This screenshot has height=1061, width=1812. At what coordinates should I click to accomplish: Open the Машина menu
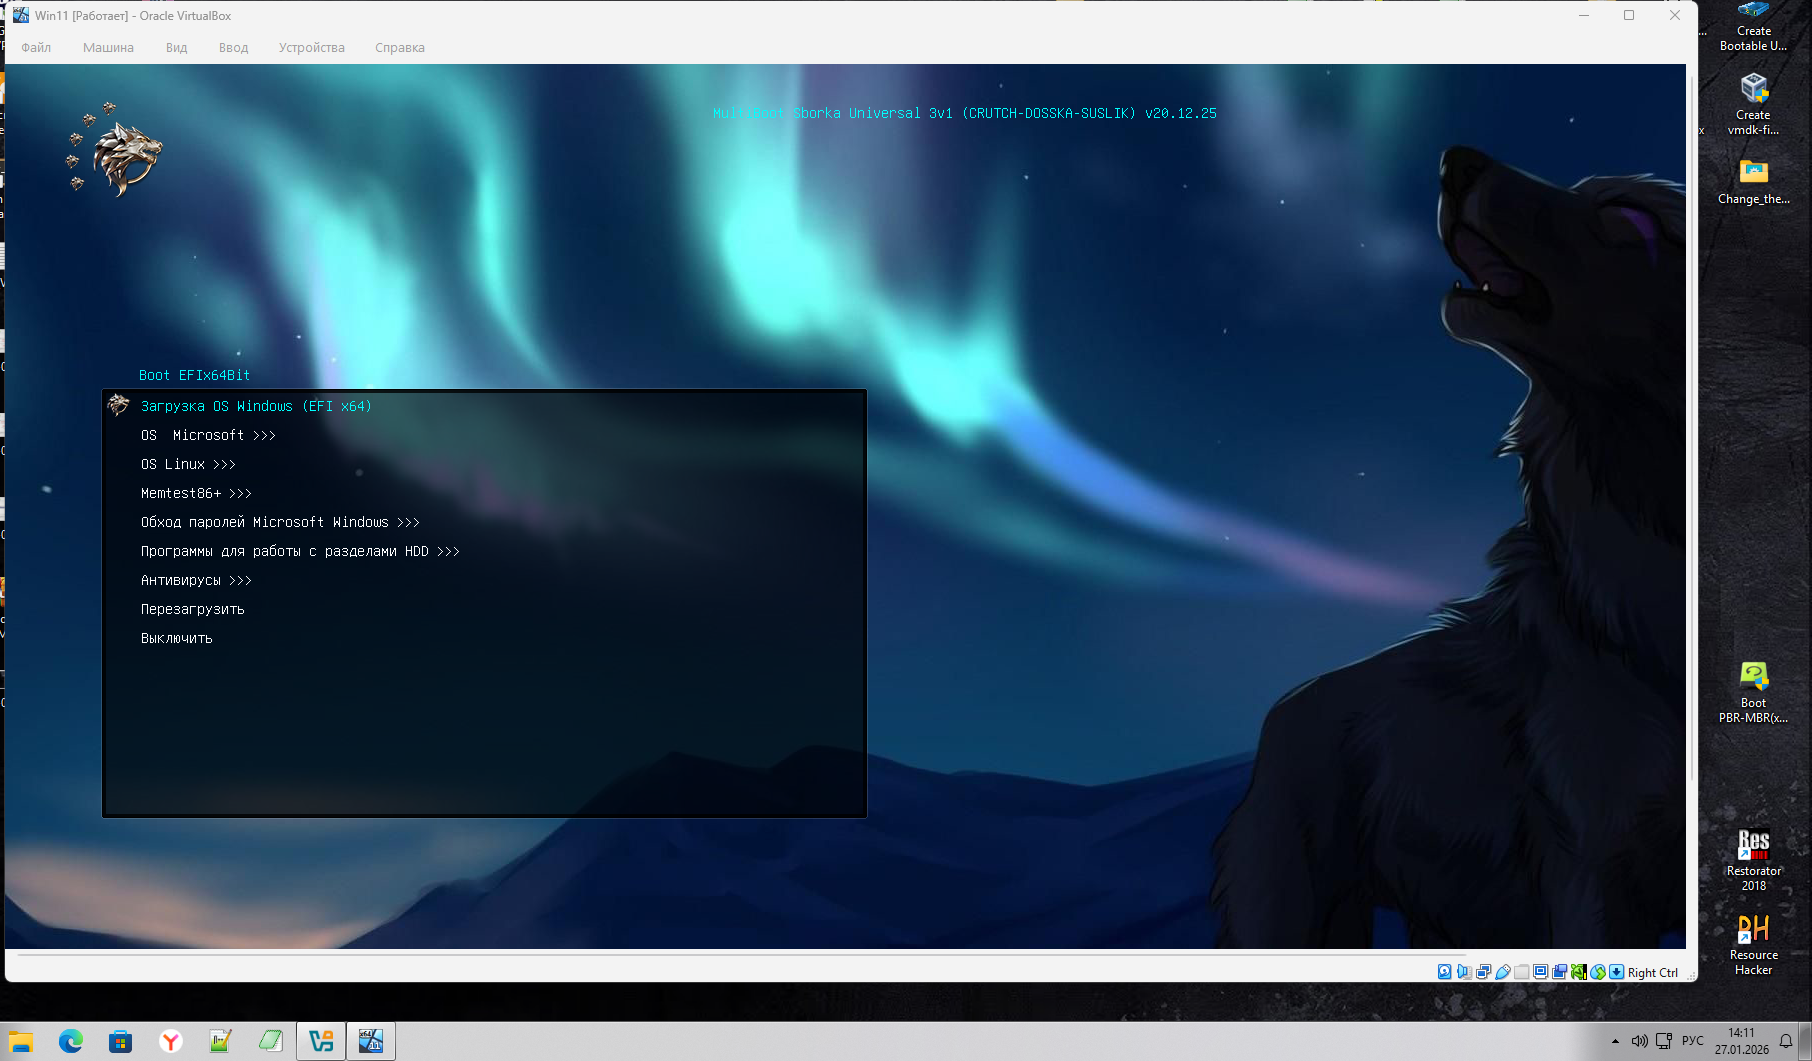pos(108,48)
